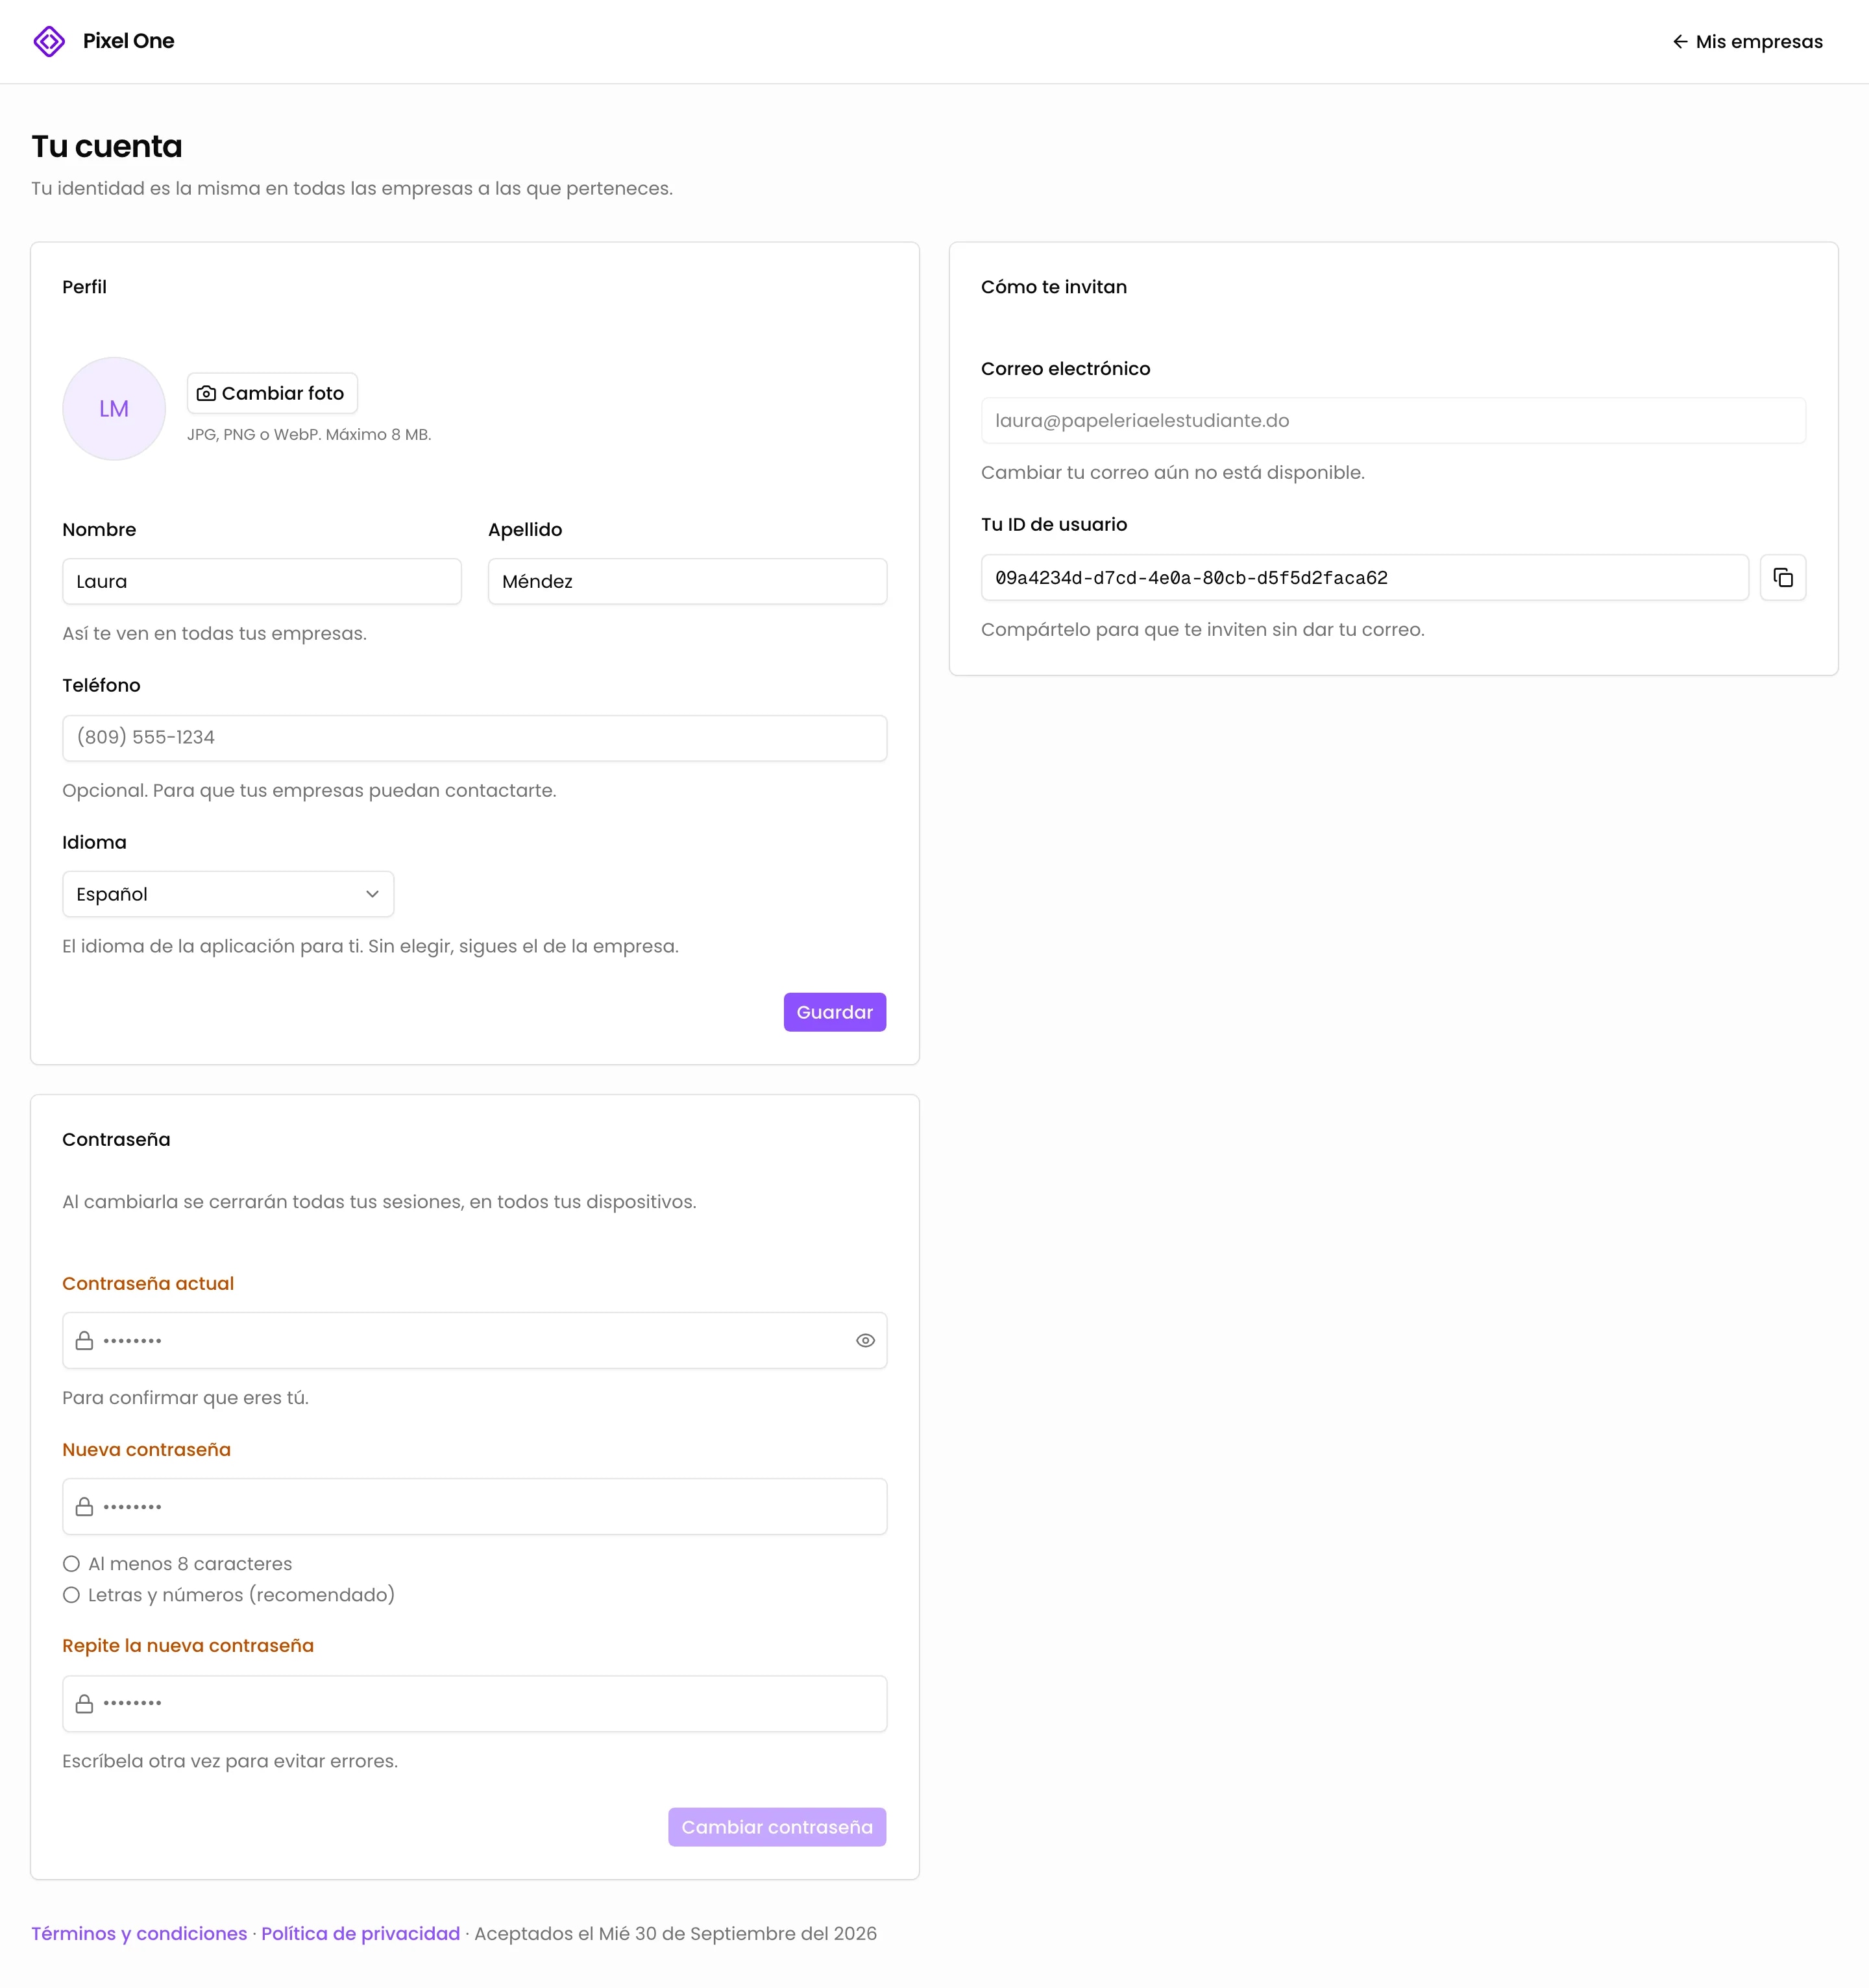Show current password with eye icon
1869x1988 pixels.
[865, 1340]
